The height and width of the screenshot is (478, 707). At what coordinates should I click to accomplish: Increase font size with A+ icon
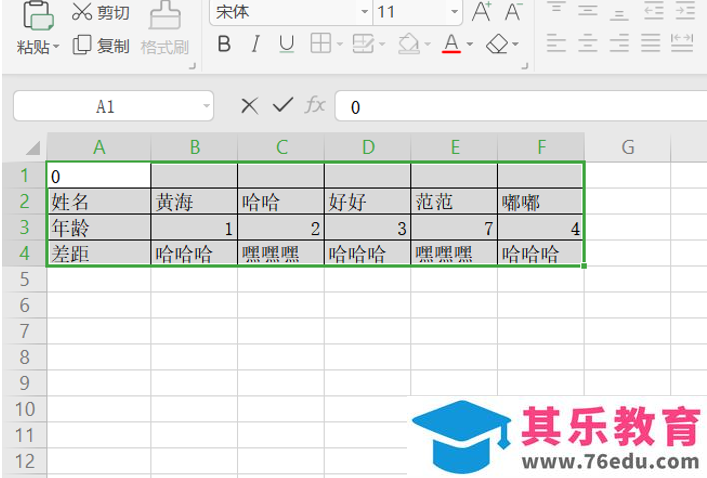click(x=482, y=12)
